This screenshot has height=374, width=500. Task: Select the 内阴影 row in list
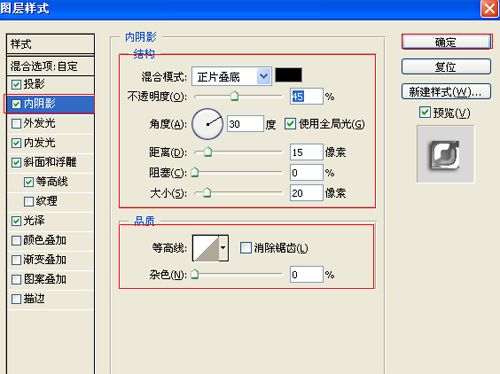pos(49,104)
